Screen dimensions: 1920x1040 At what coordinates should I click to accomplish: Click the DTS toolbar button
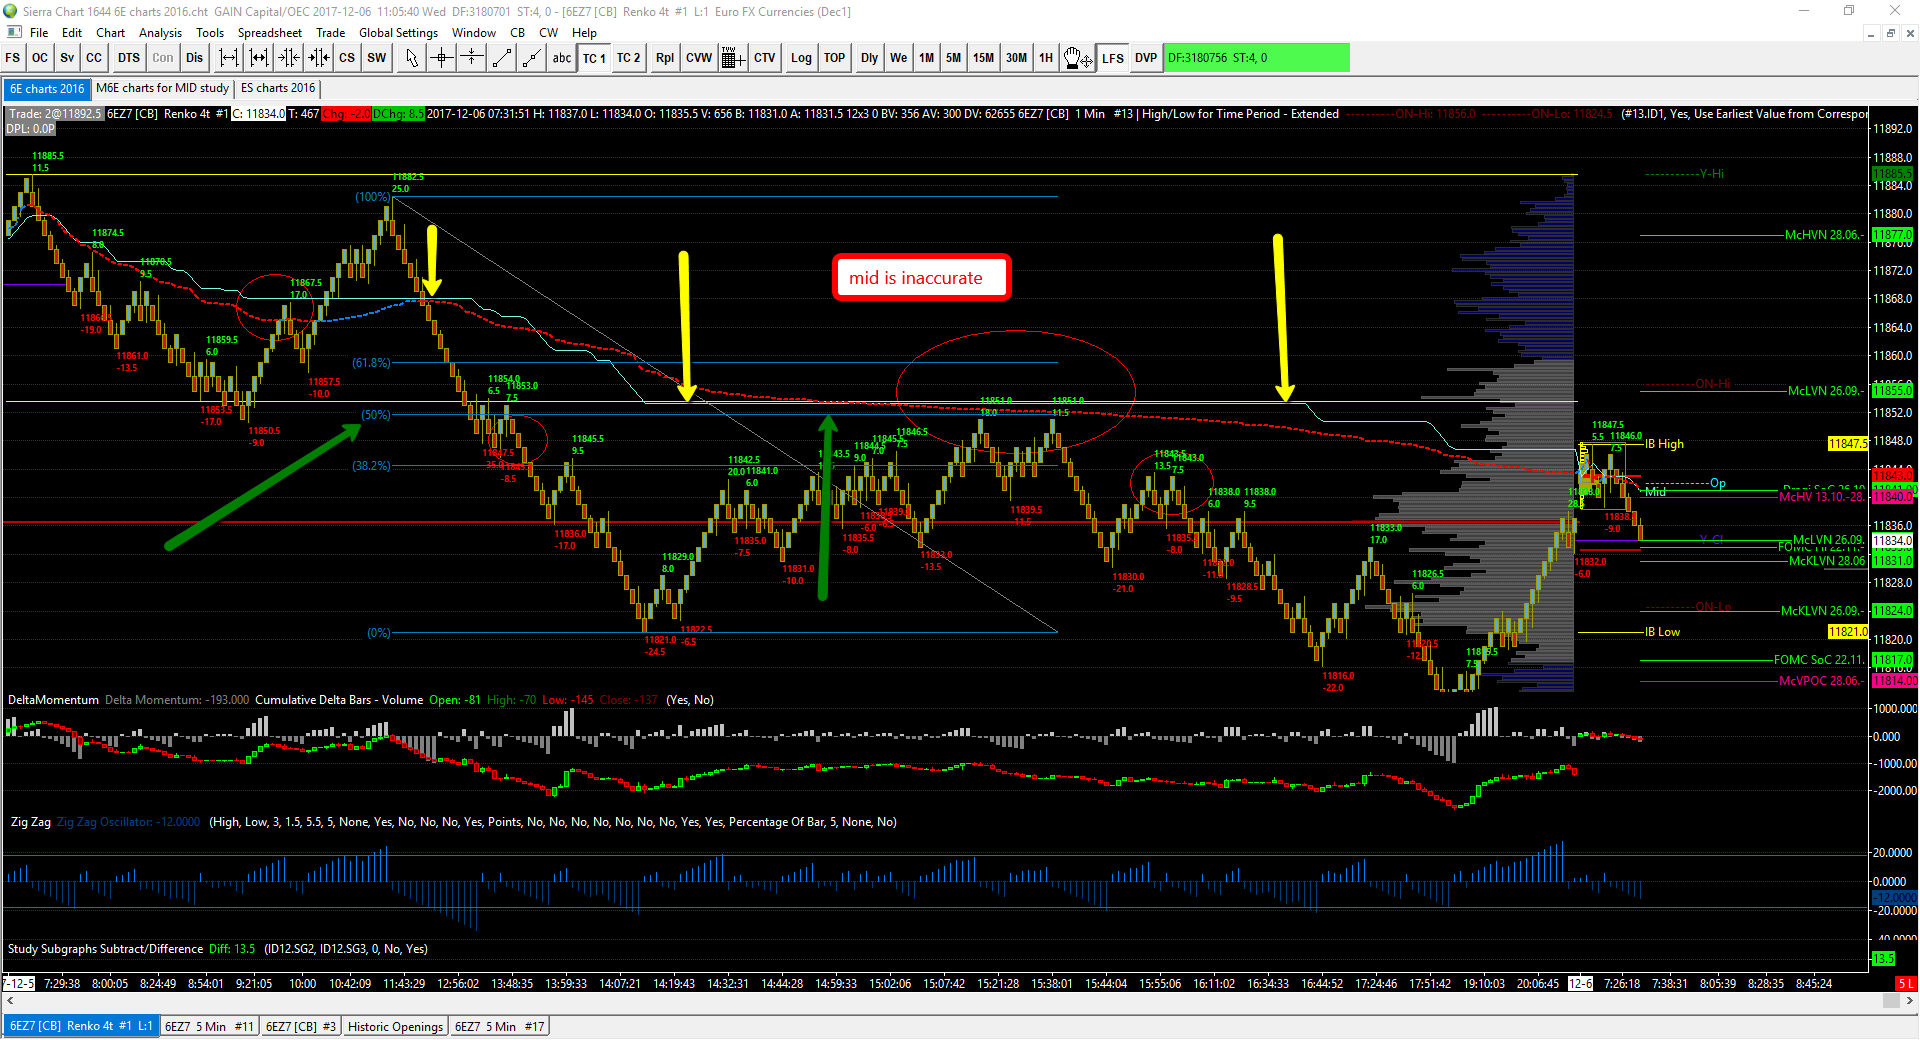pyautogui.click(x=129, y=58)
